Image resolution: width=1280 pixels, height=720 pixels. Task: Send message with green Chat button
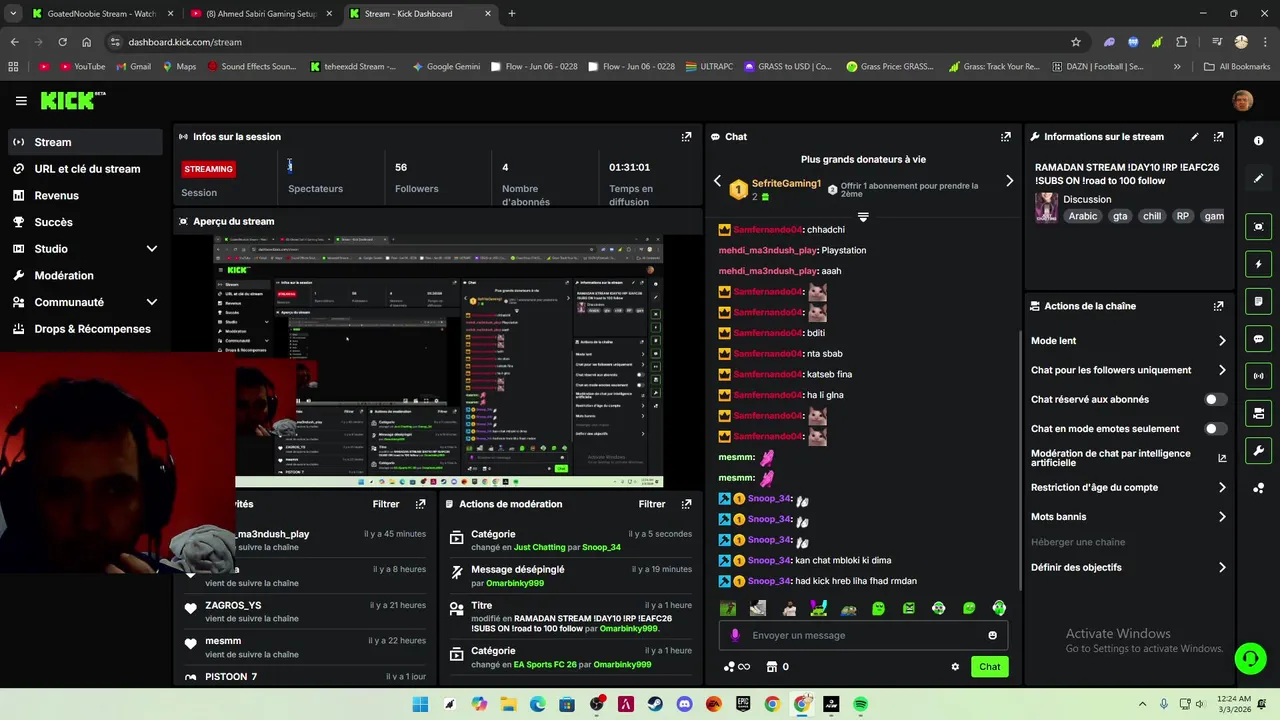pos(989,667)
